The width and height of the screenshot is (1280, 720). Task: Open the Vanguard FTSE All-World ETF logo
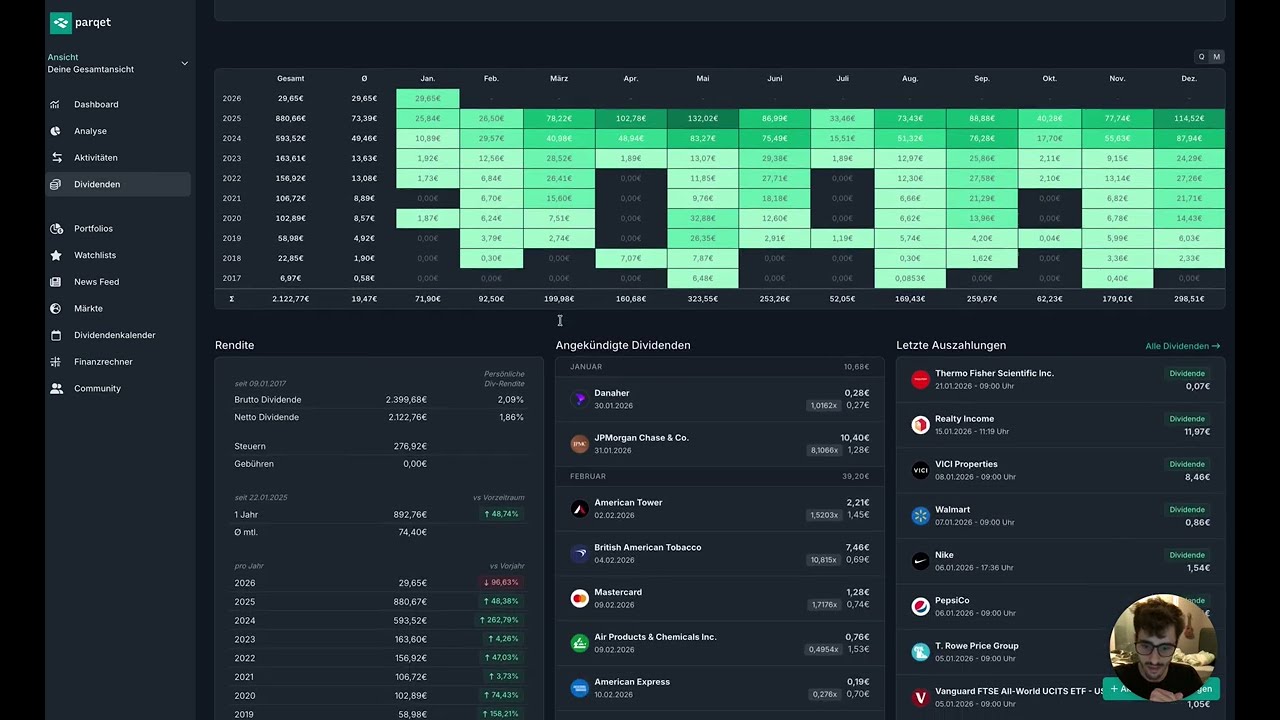[x=920, y=697]
